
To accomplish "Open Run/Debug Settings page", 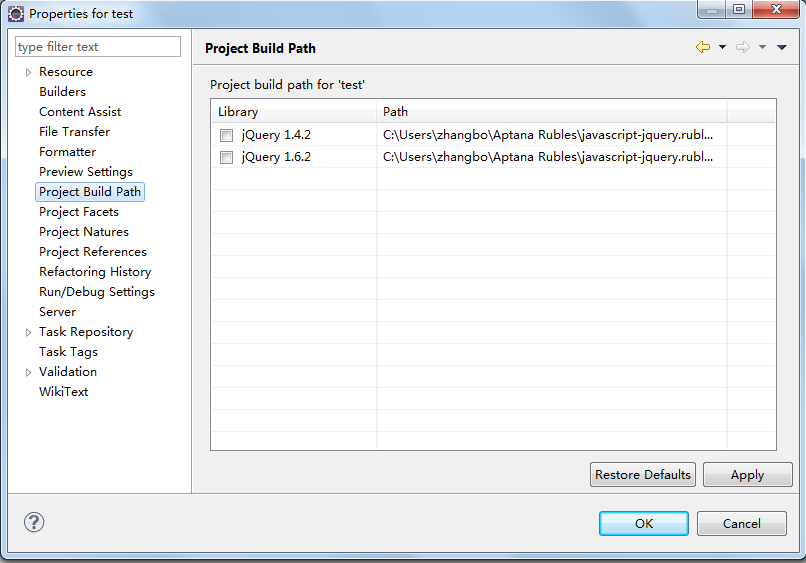I will pos(97,292).
